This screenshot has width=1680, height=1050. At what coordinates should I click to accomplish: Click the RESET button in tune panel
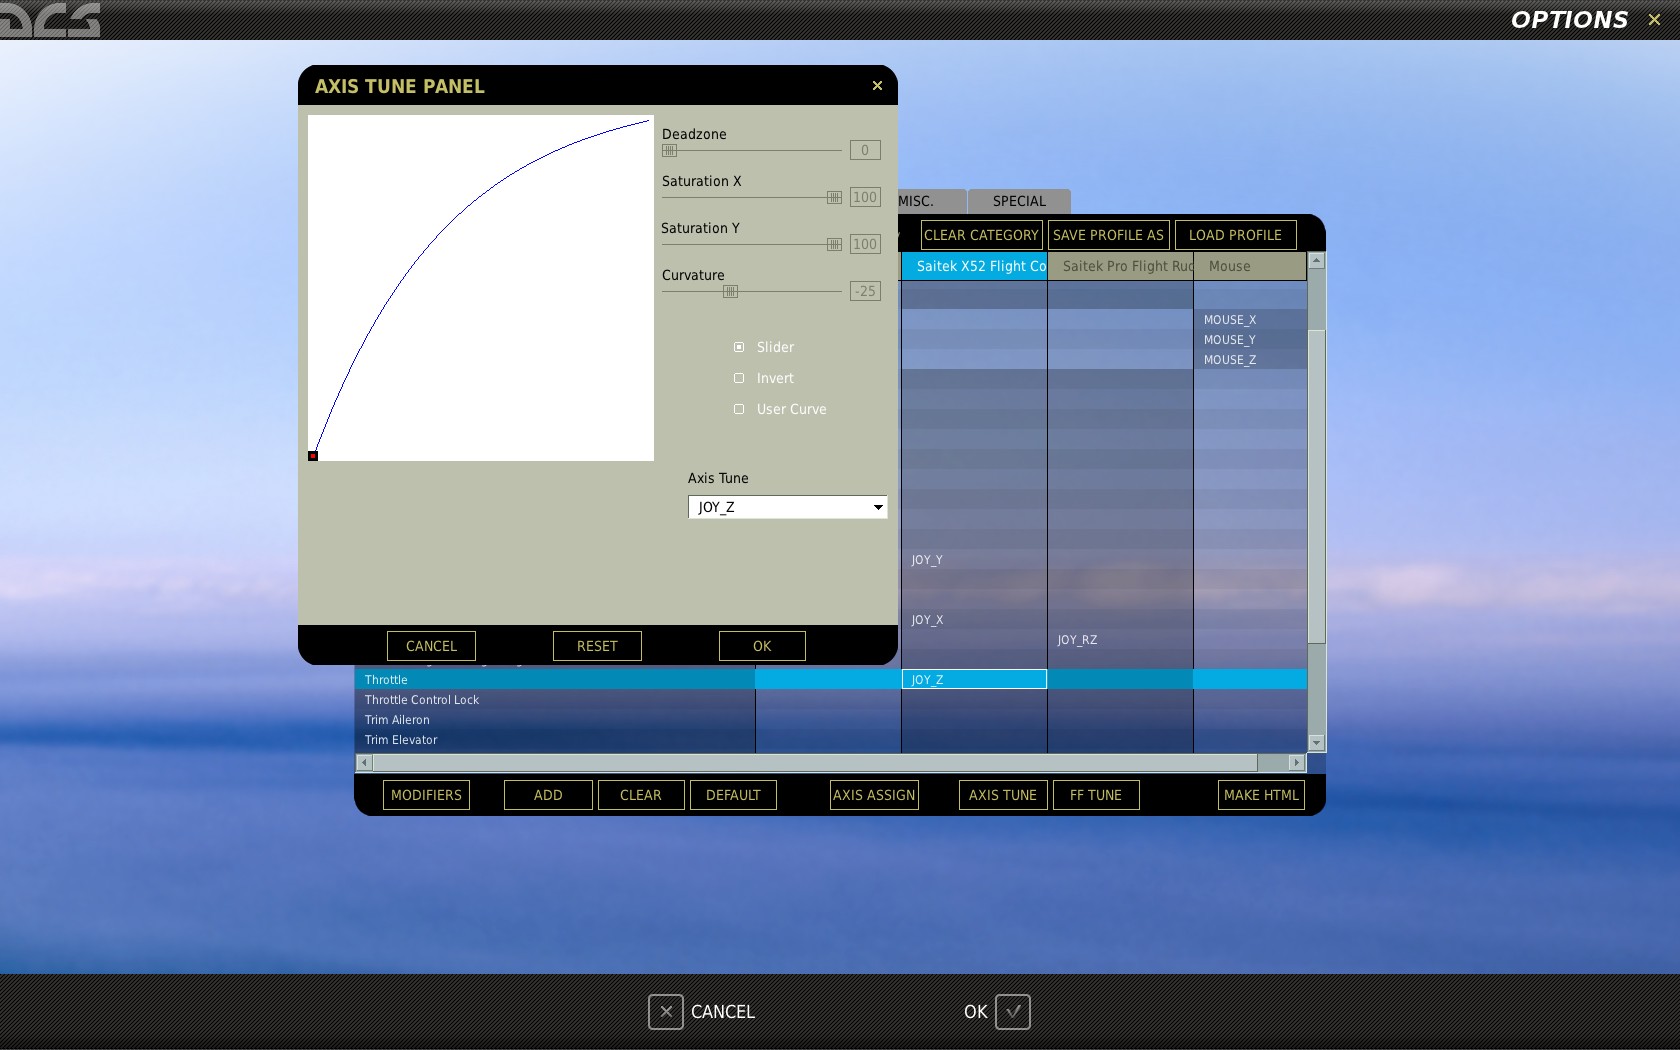click(597, 646)
